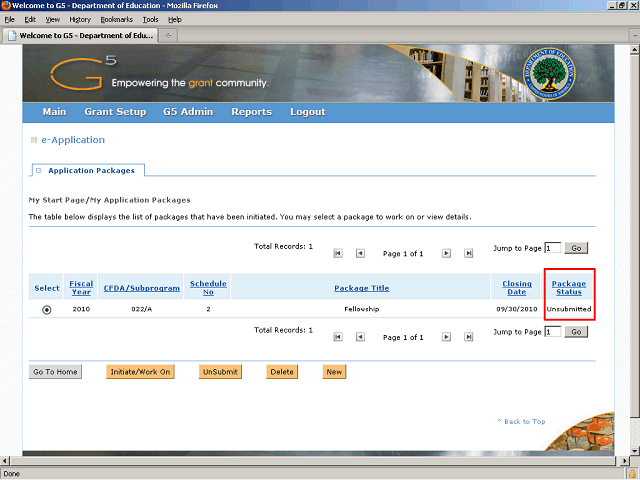The image size is (640, 480).
Task: Open the File menu
Action: [x=9, y=20]
